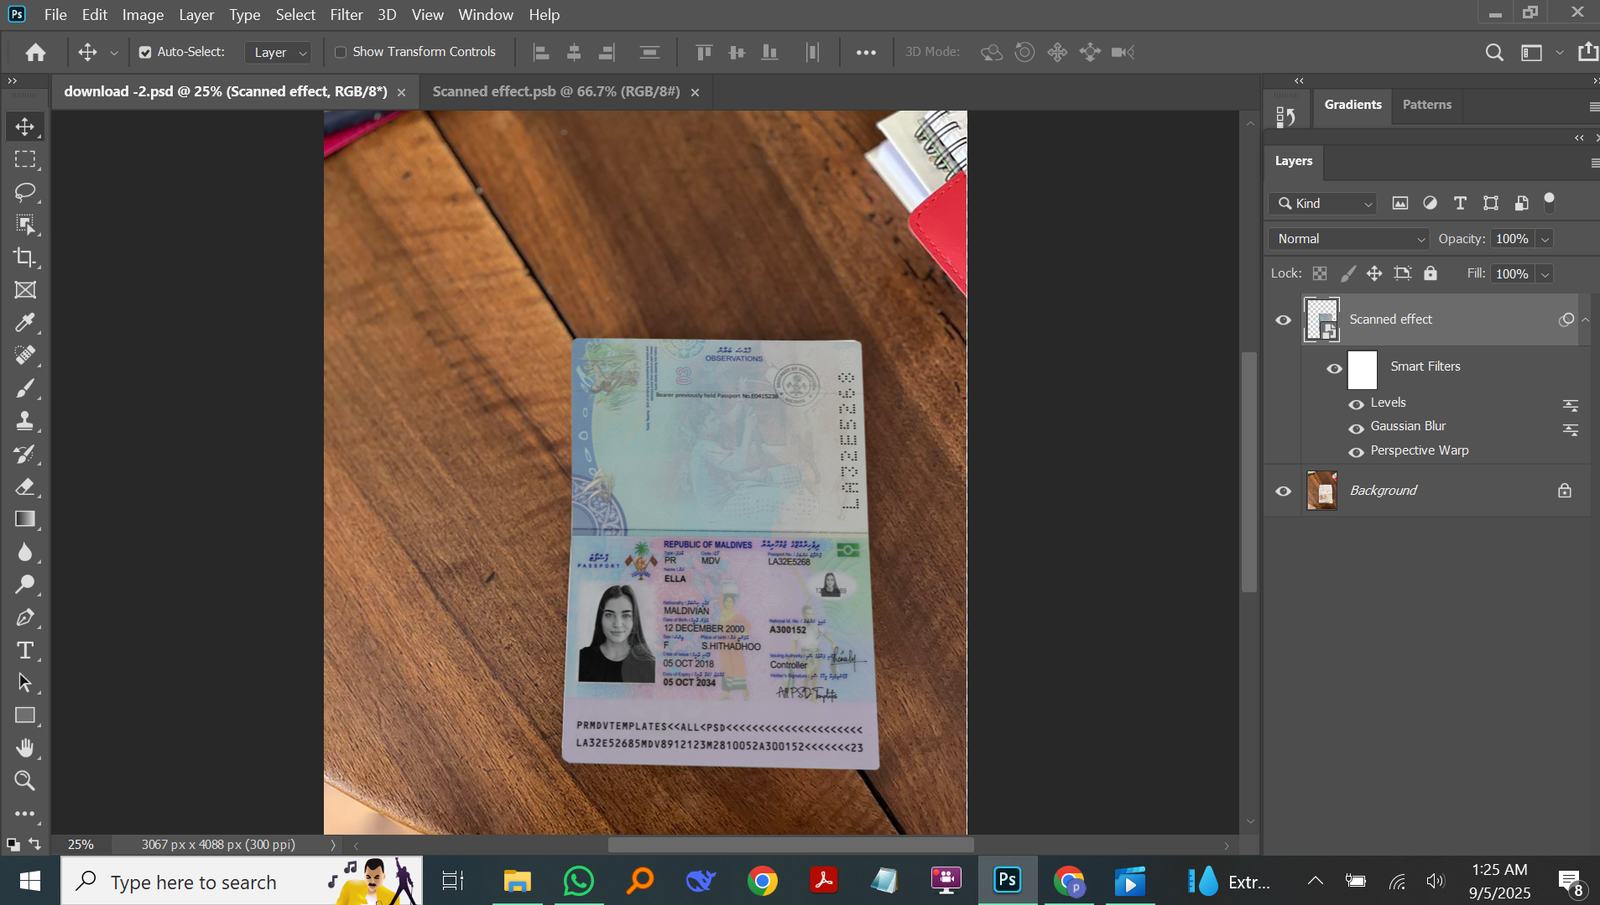Open Google Chrome from the taskbar
This screenshot has height=905, width=1600.
pos(762,881)
